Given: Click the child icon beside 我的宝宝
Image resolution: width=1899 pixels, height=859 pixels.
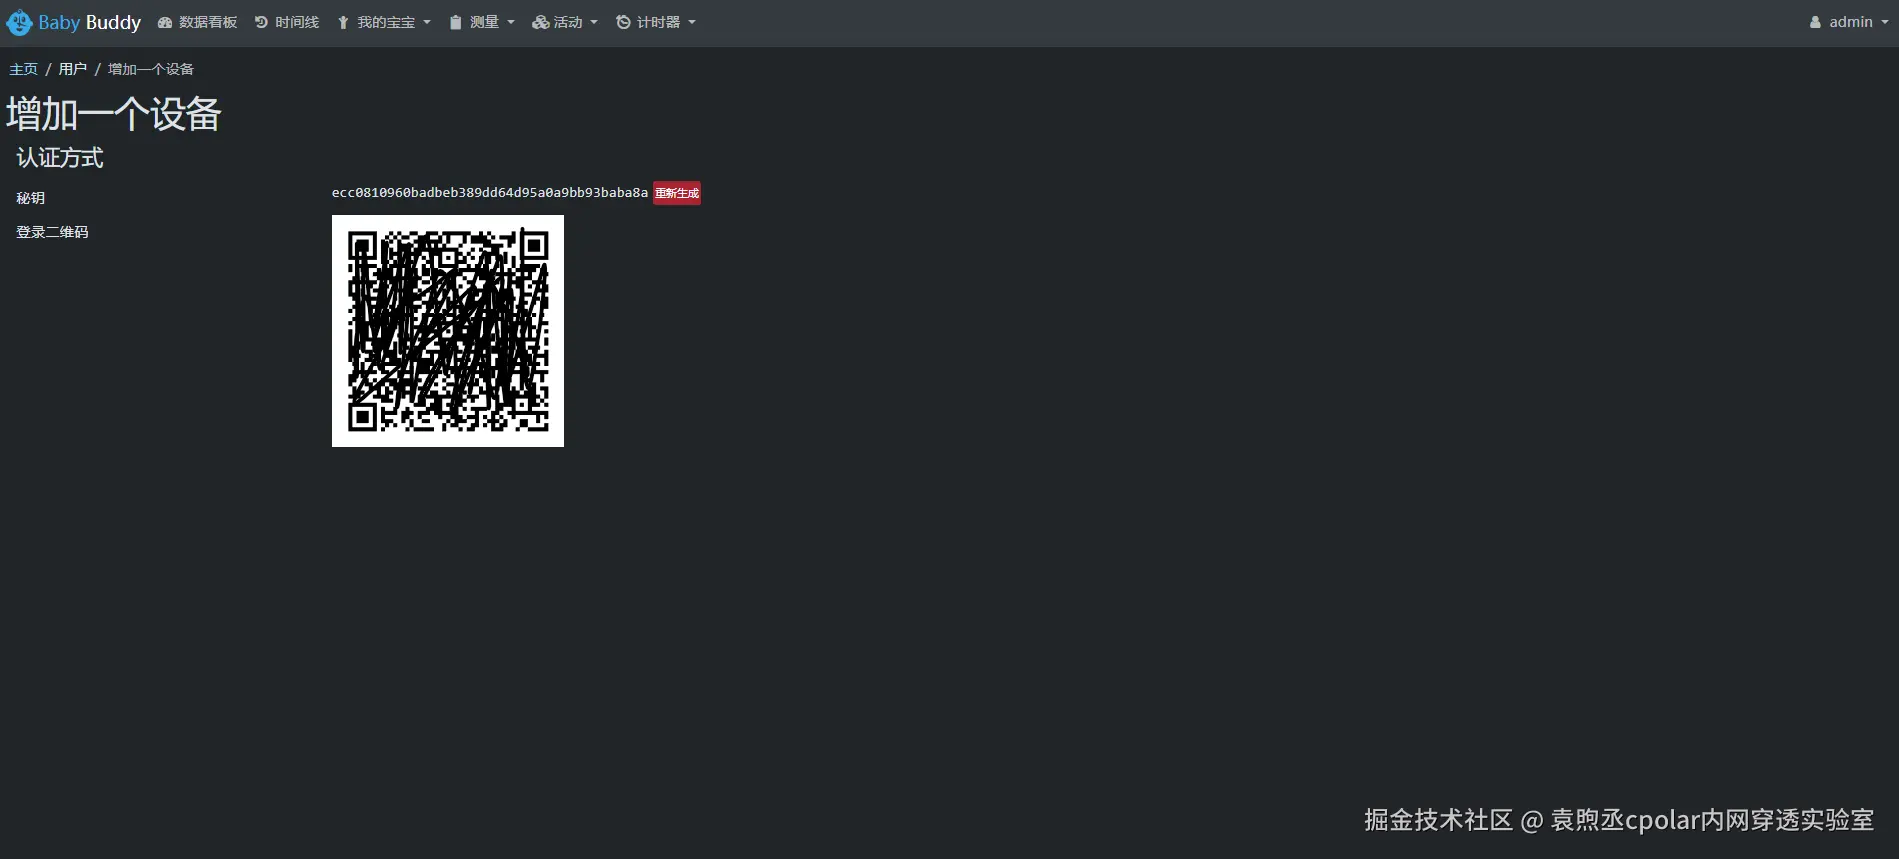Looking at the screenshot, I should [343, 22].
